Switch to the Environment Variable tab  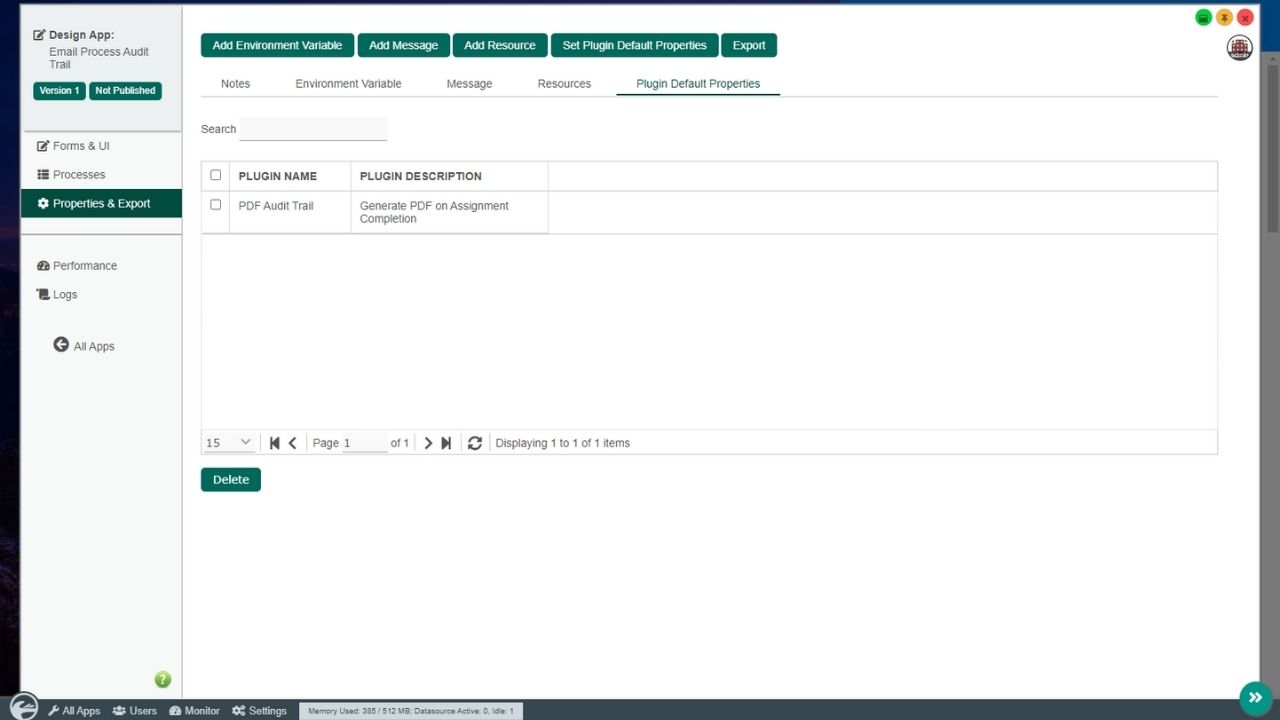(348, 84)
